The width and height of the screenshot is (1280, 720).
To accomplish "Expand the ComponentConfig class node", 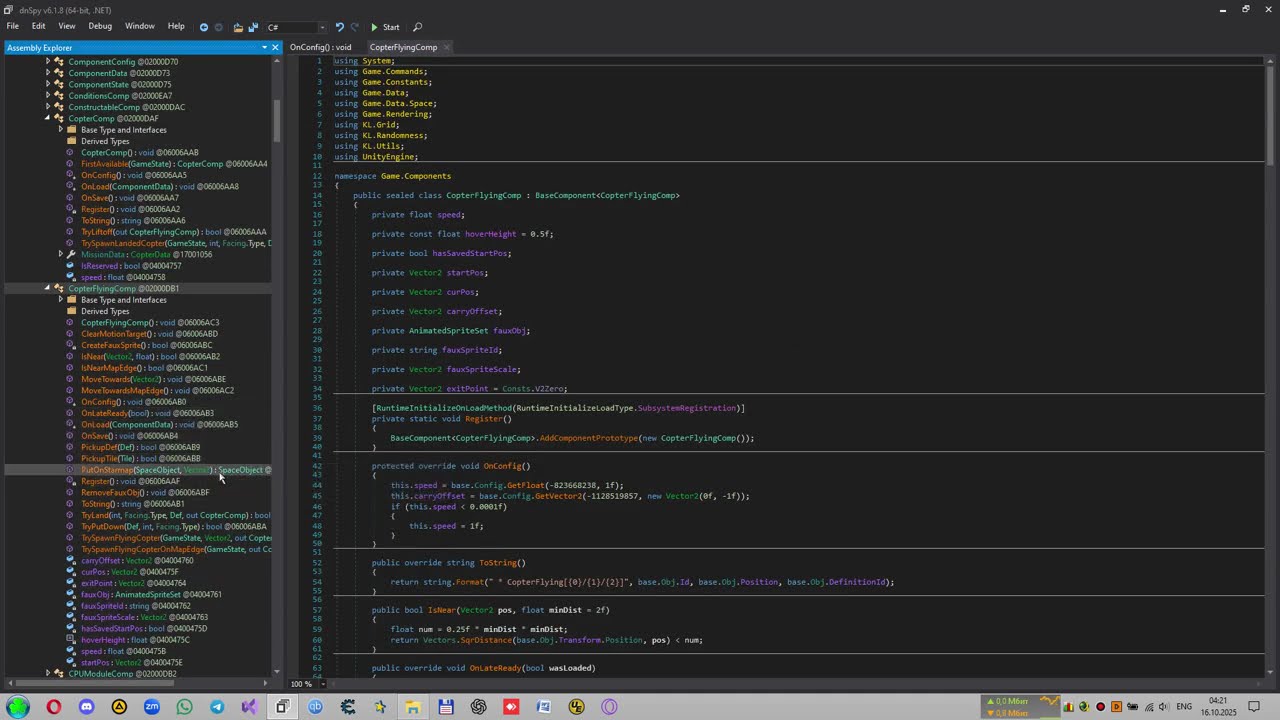I will click(x=47, y=62).
